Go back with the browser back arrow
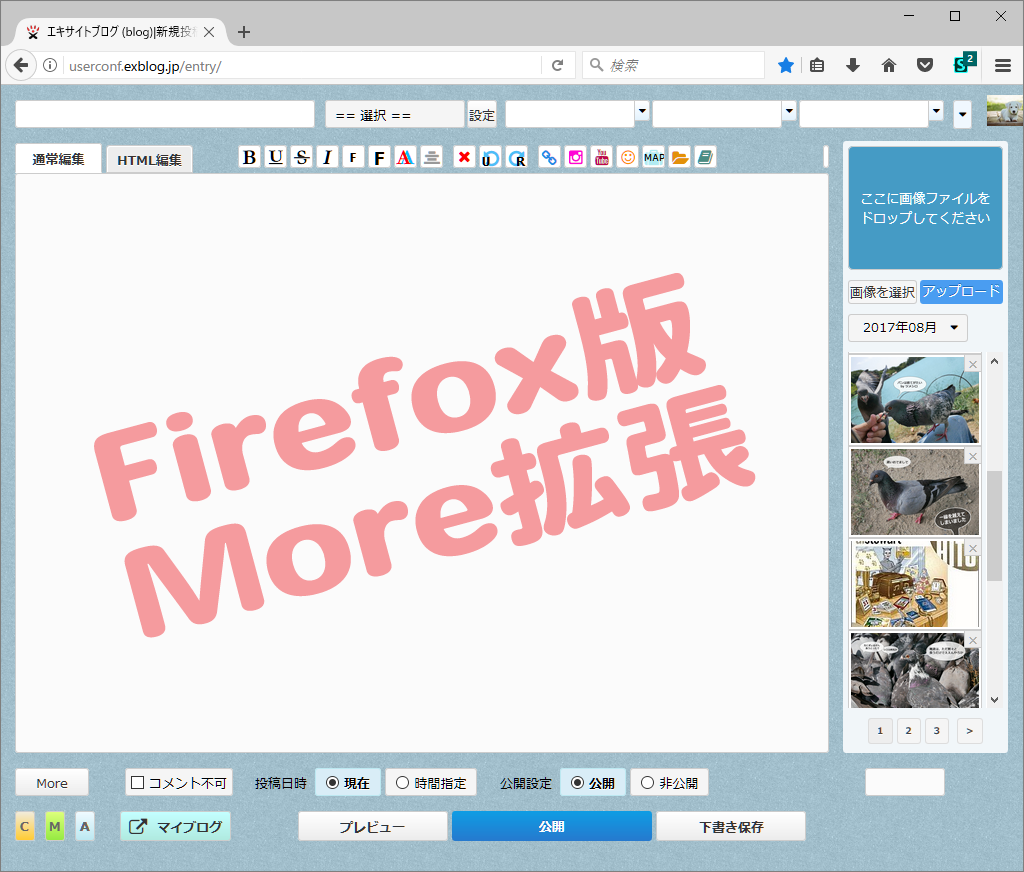The height and width of the screenshot is (872, 1024). 21,65
